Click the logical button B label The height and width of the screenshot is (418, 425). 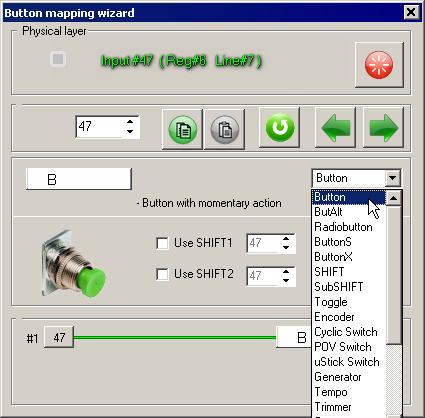(x=79, y=179)
